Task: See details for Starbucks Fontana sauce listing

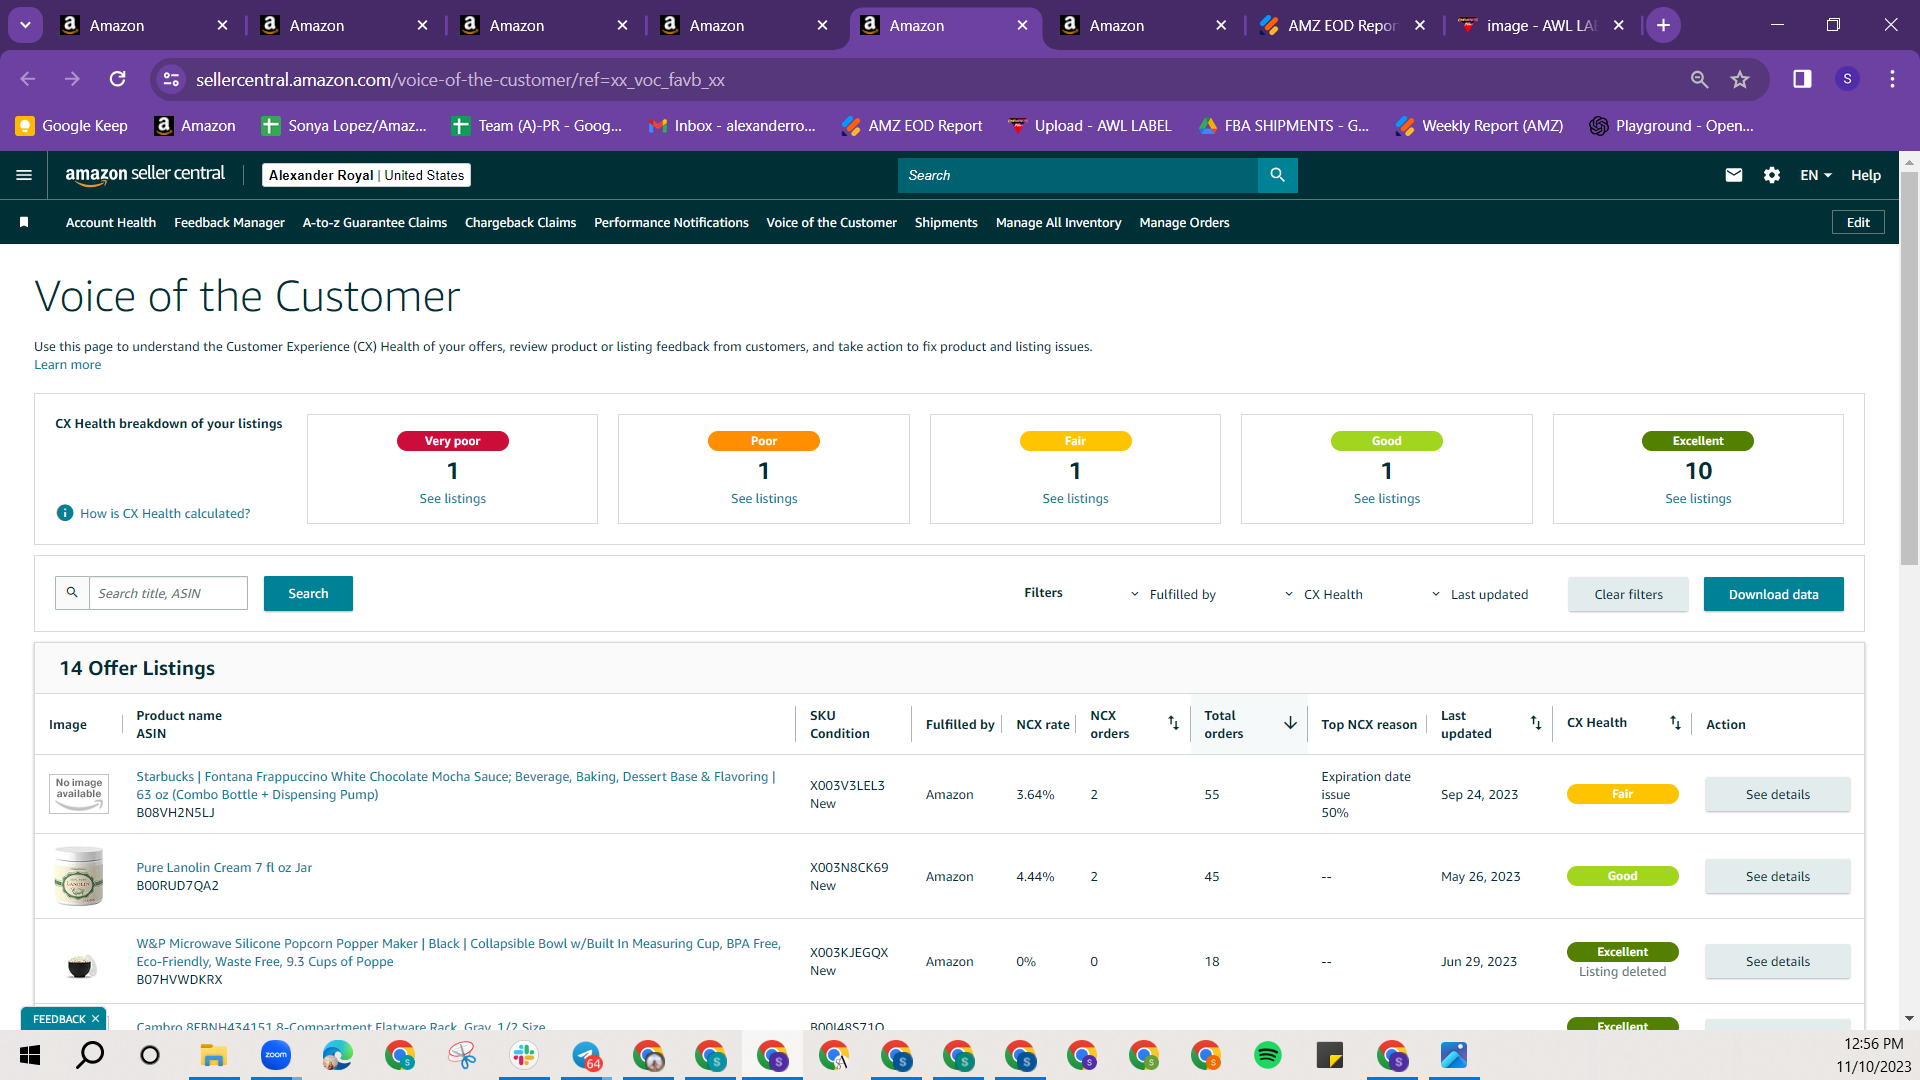Action: click(x=1777, y=794)
